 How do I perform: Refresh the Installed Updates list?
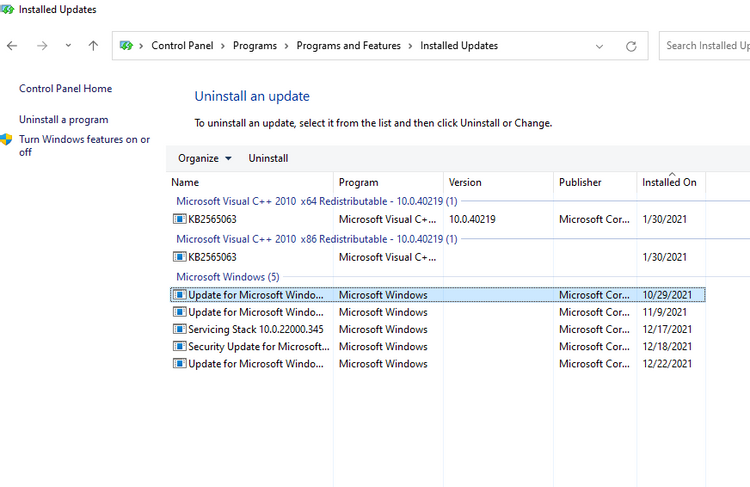[631, 46]
